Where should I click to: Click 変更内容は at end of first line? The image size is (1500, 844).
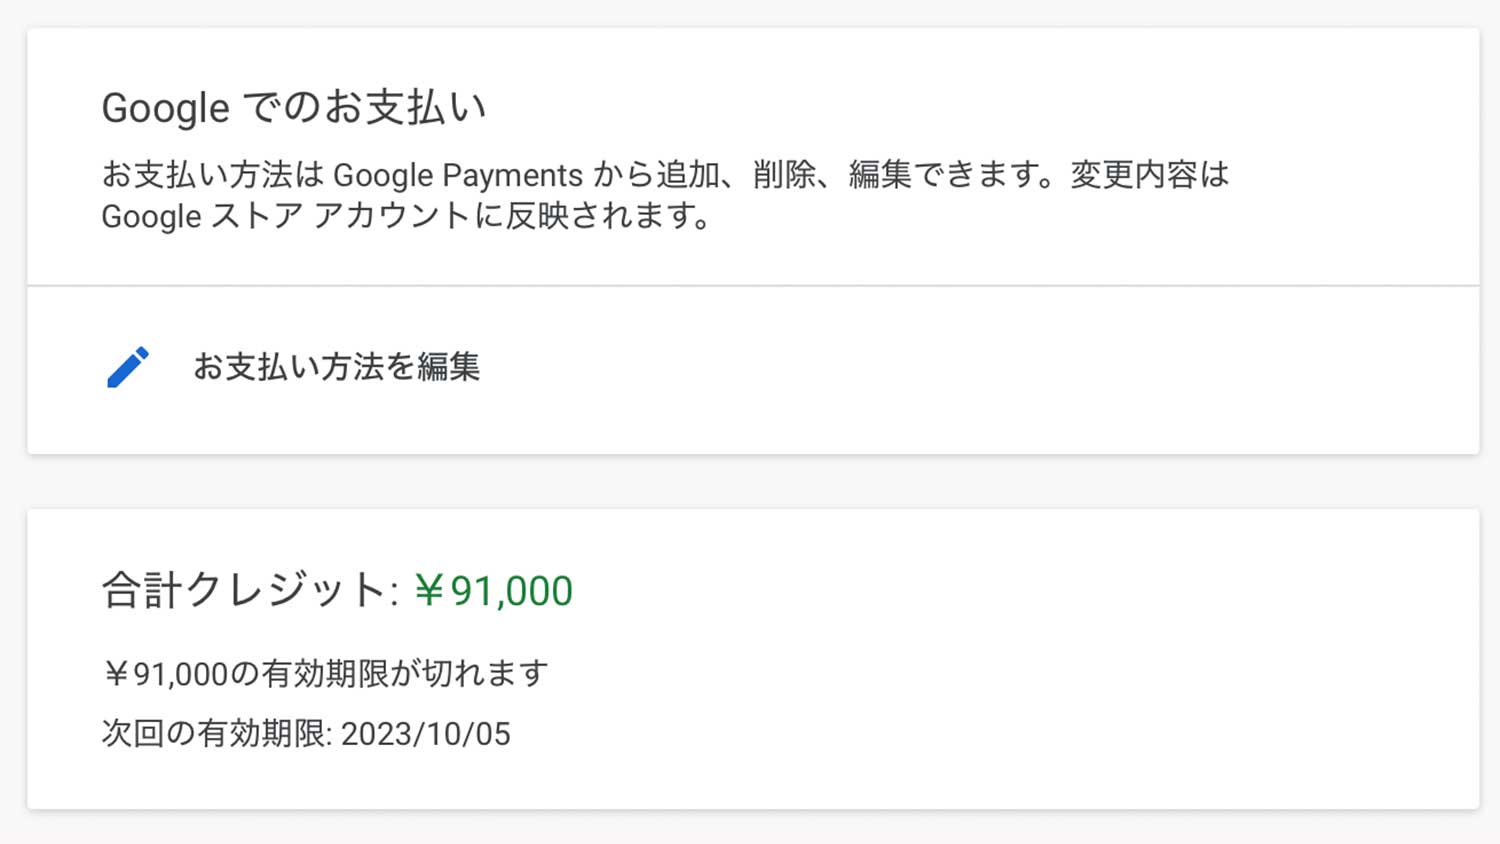[x=1149, y=175]
